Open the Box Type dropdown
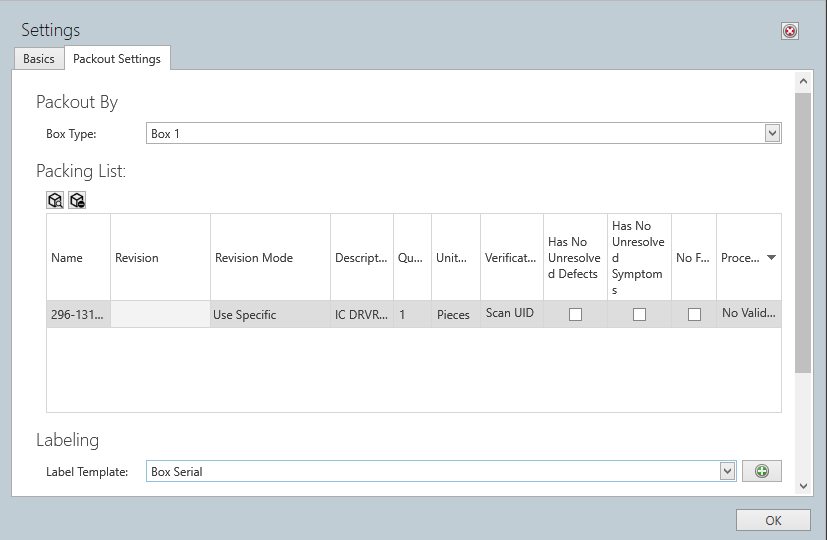Viewport: 827px width, 540px height. (x=771, y=133)
